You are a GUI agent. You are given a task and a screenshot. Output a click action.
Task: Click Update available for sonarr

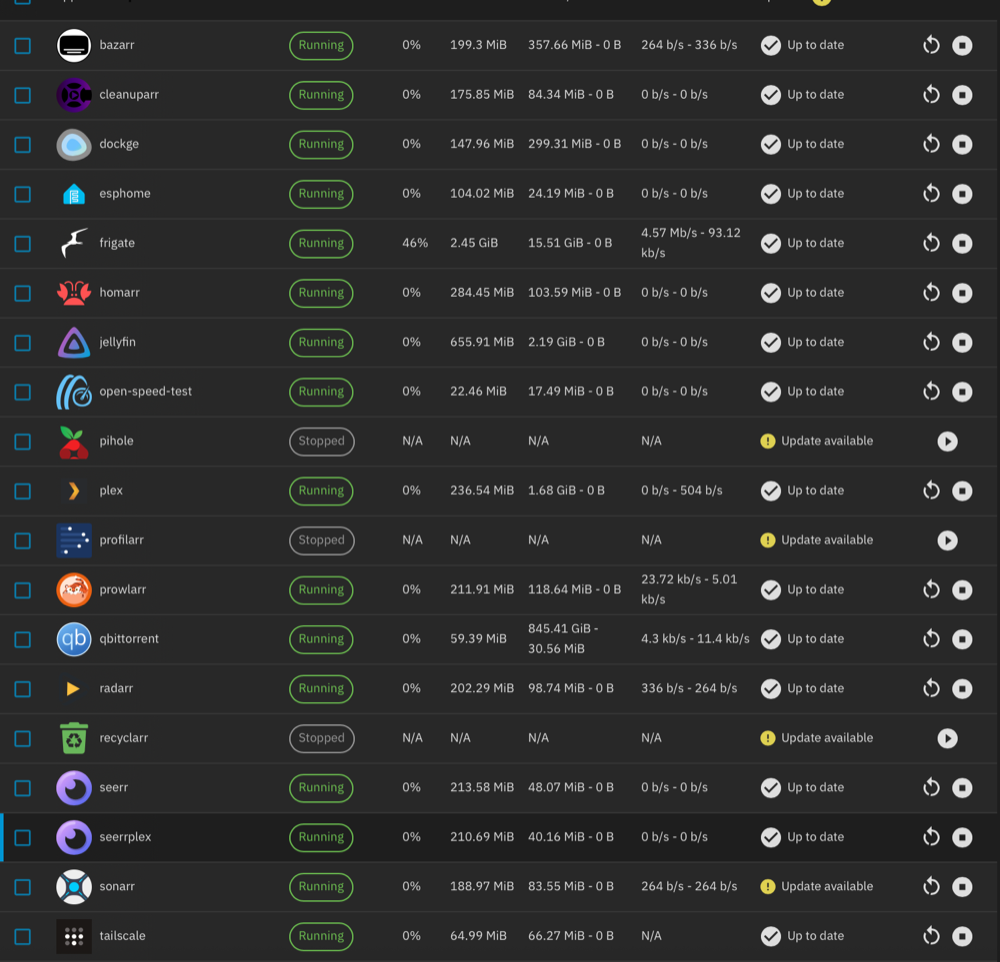[x=817, y=886]
